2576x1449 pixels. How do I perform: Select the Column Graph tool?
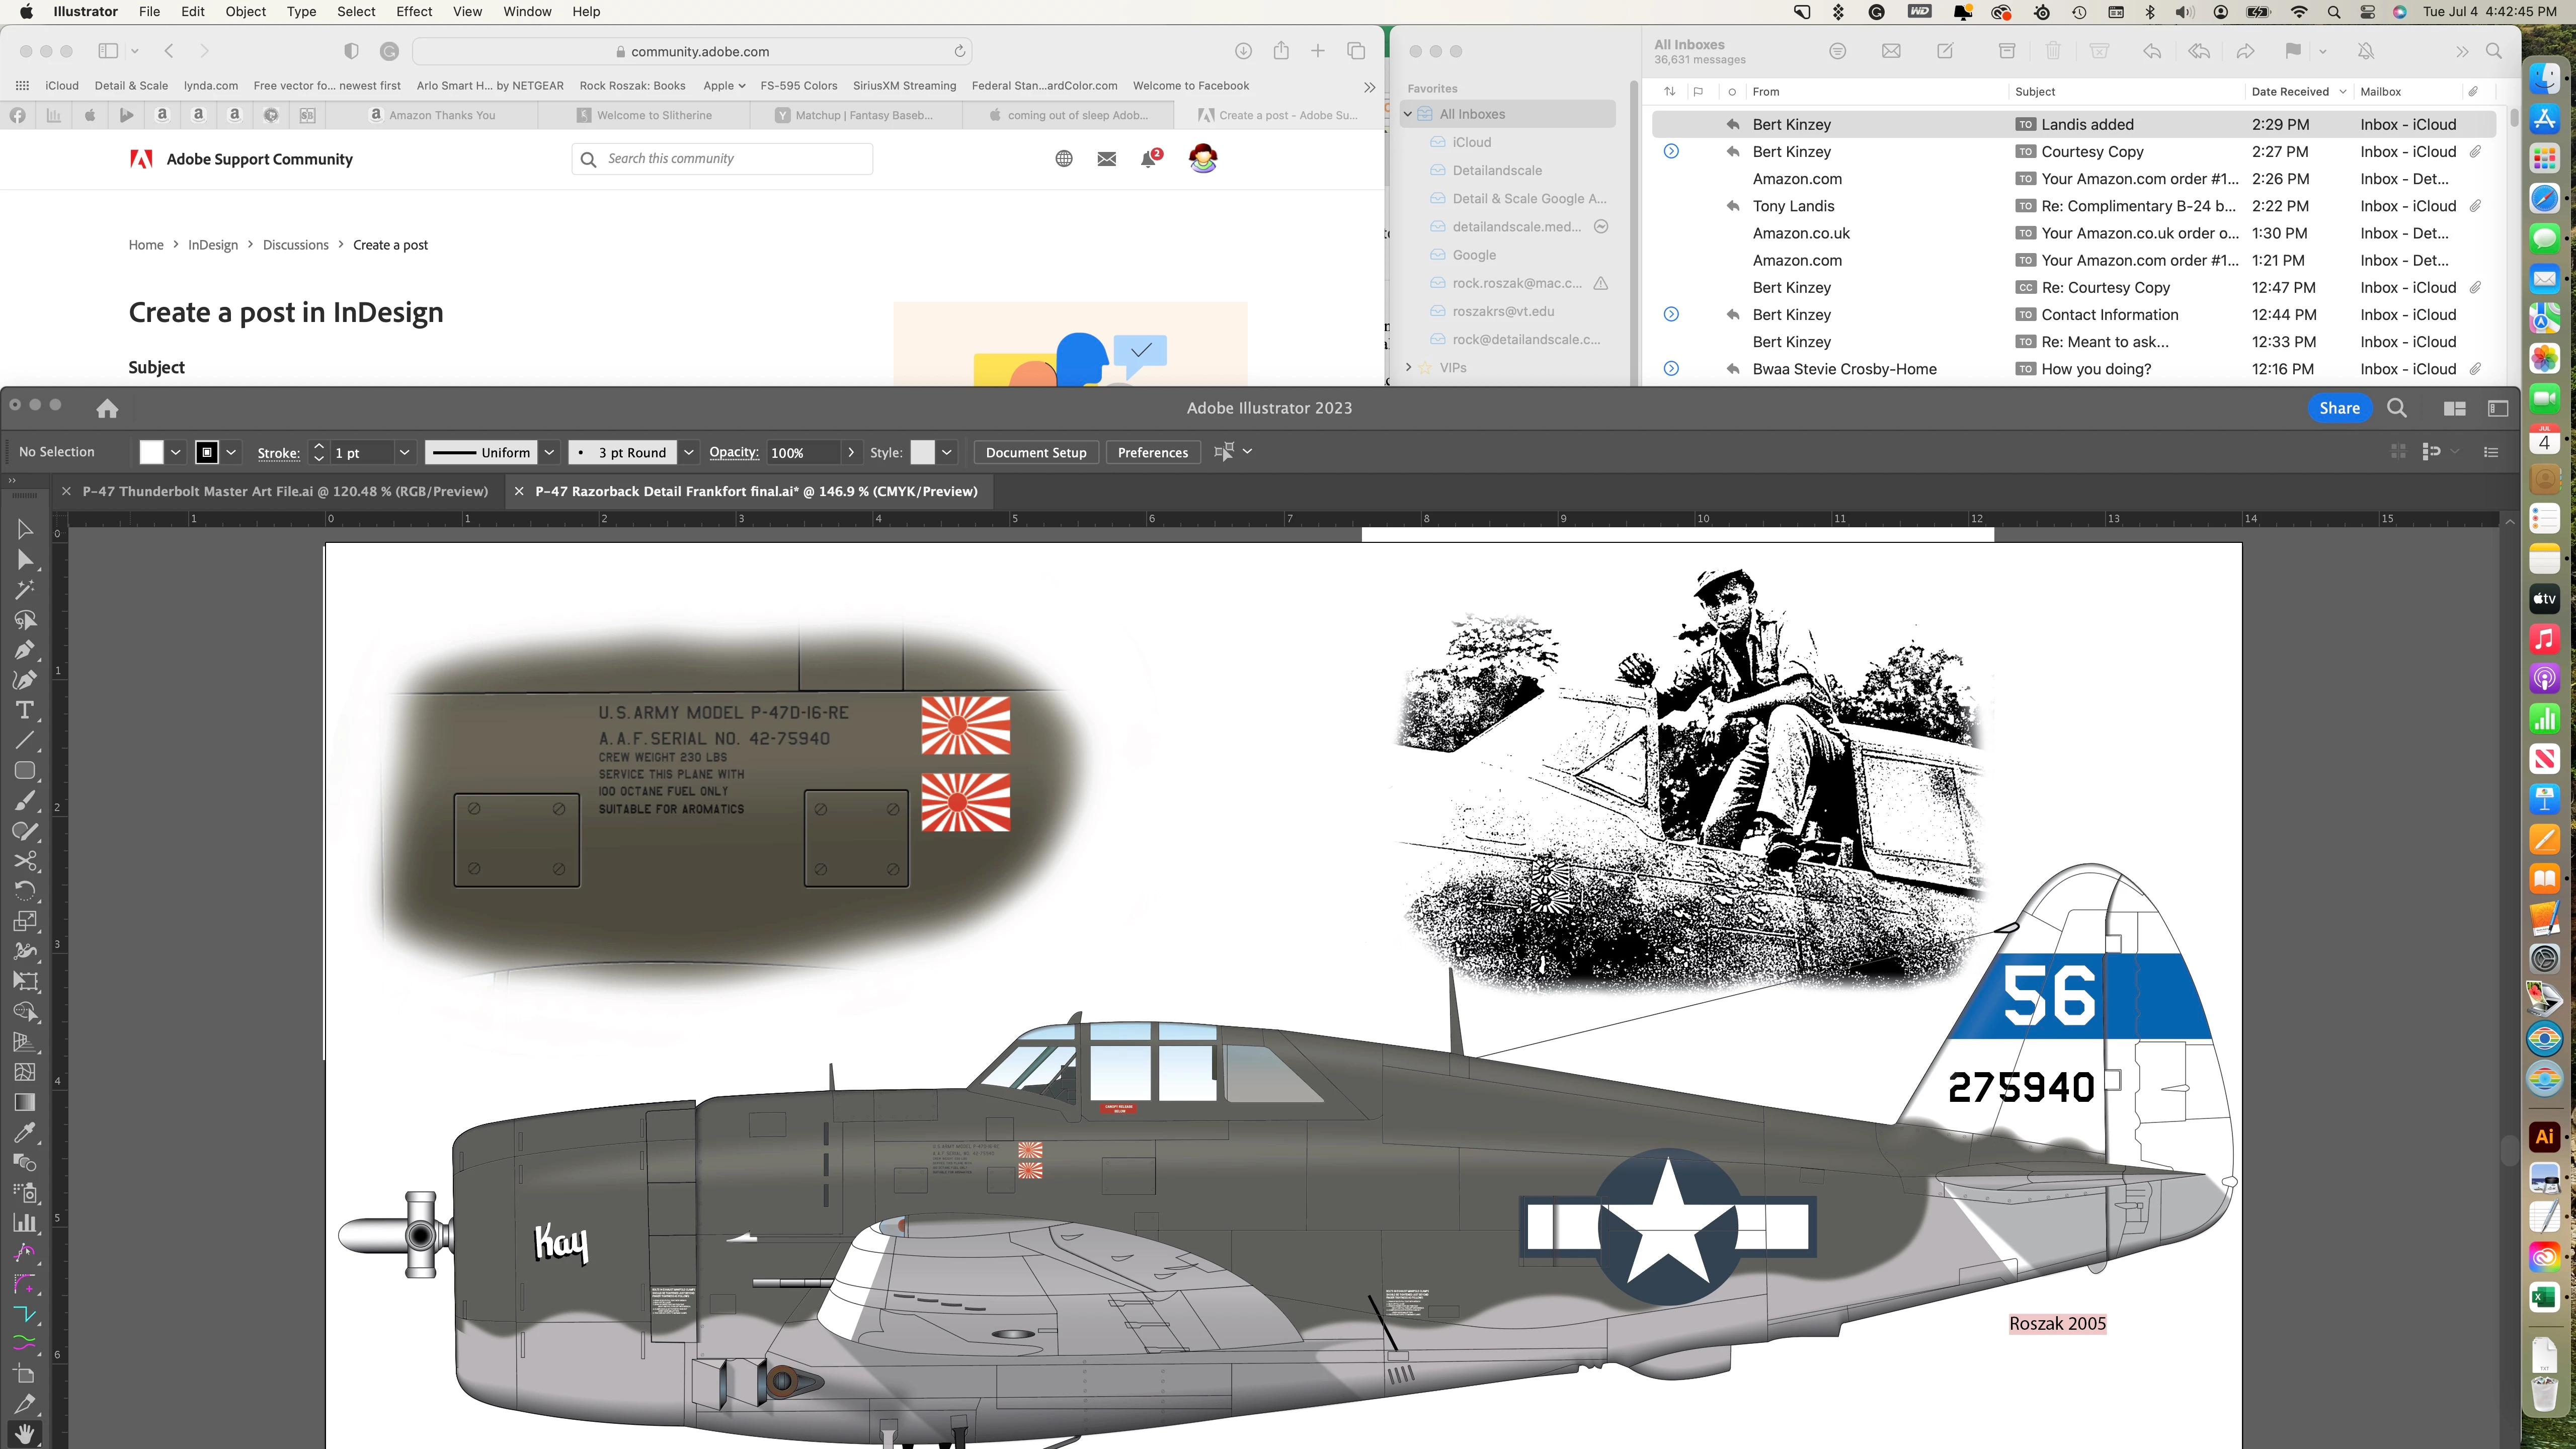tap(25, 1223)
